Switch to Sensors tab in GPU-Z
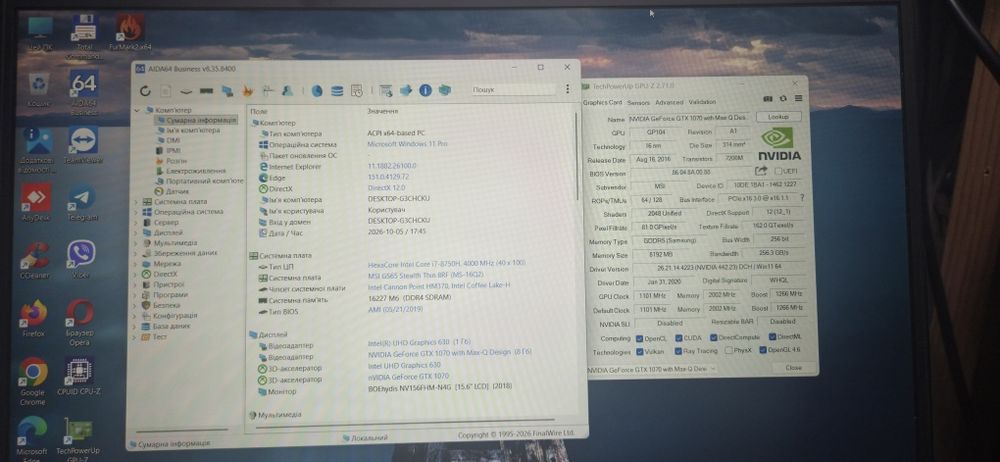Image resolution: width=1000 pixels, height=462 pixels. pyautogui.click(x=638, y=102)
